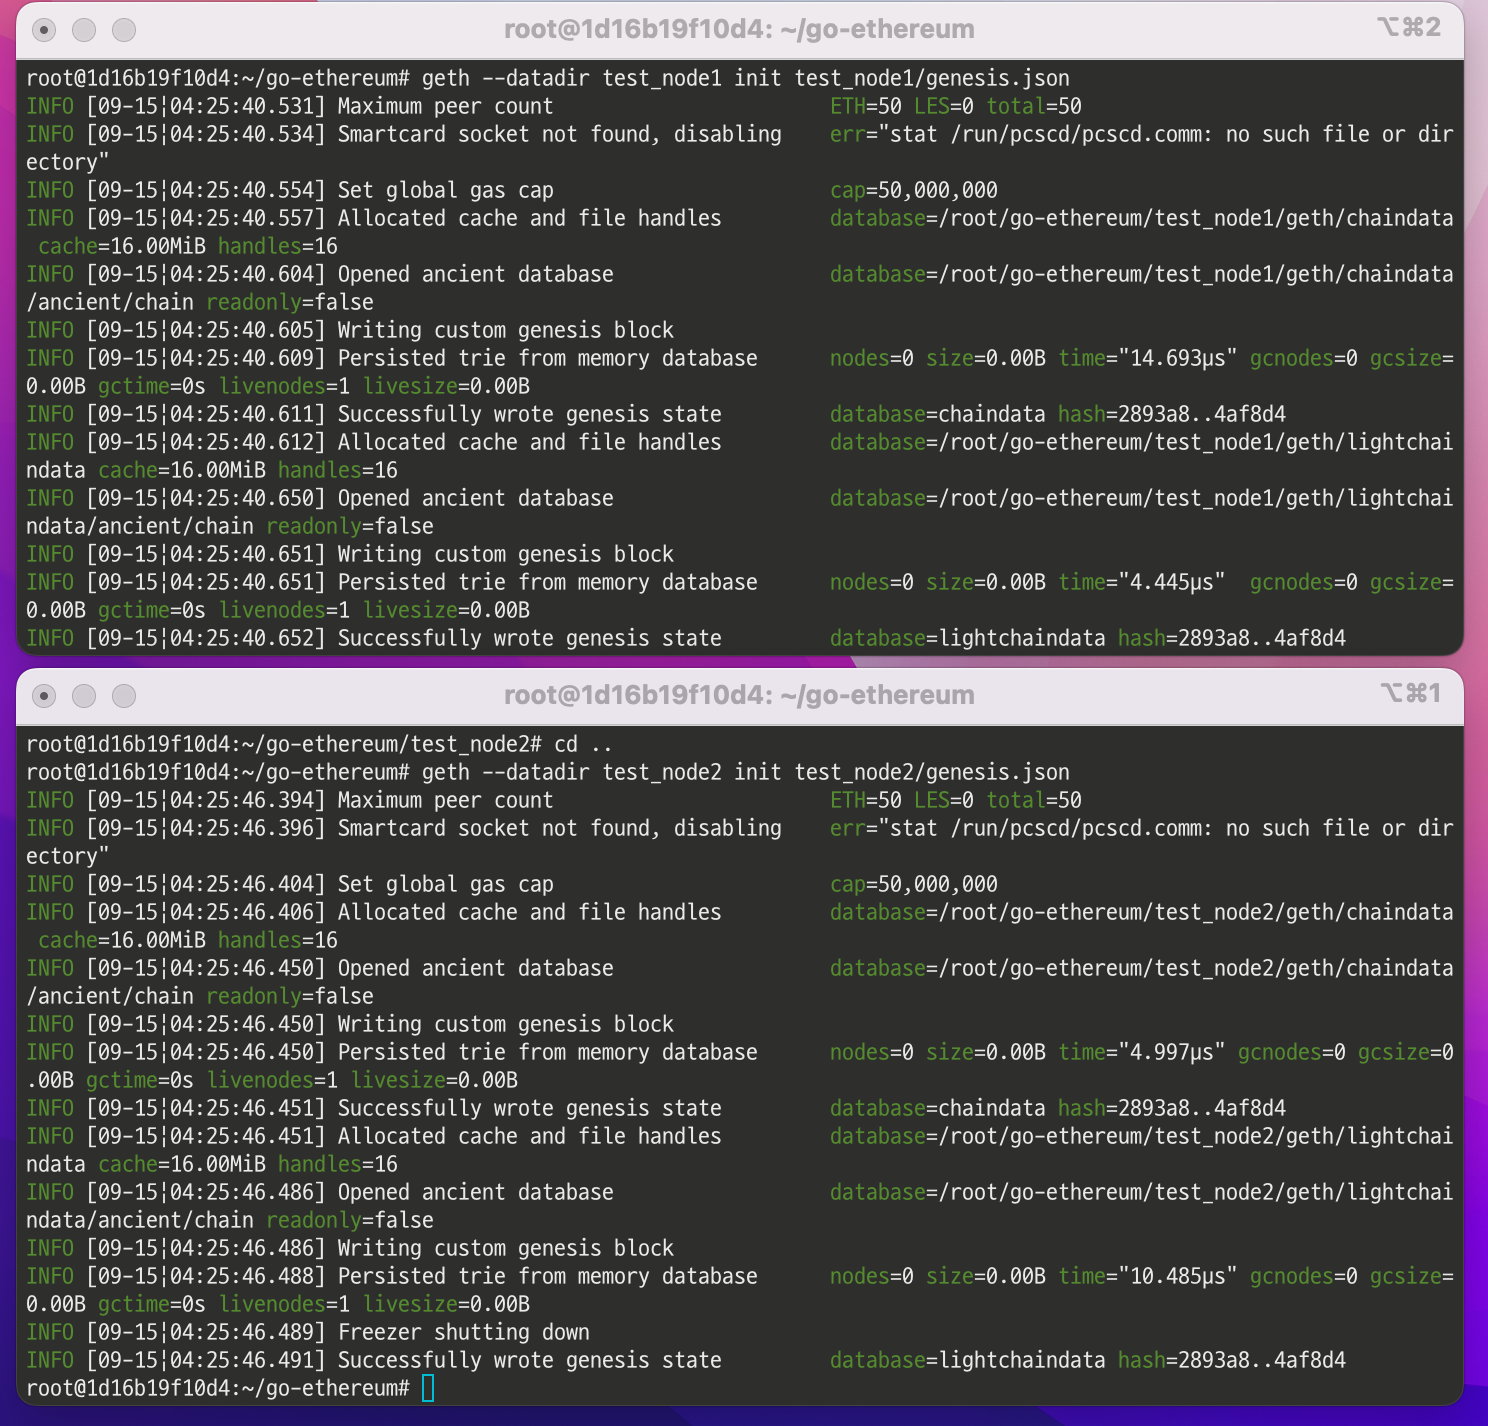Click 'Maximum peer count' at 04:25:46.394
Screen dimensions: 1488x1426
tap(445, 800)
